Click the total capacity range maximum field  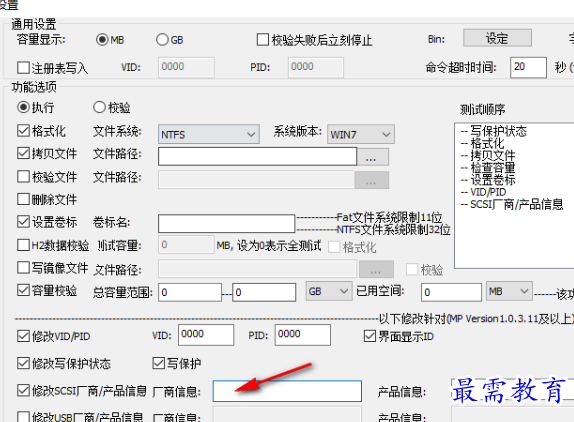[x=264, y=292]
